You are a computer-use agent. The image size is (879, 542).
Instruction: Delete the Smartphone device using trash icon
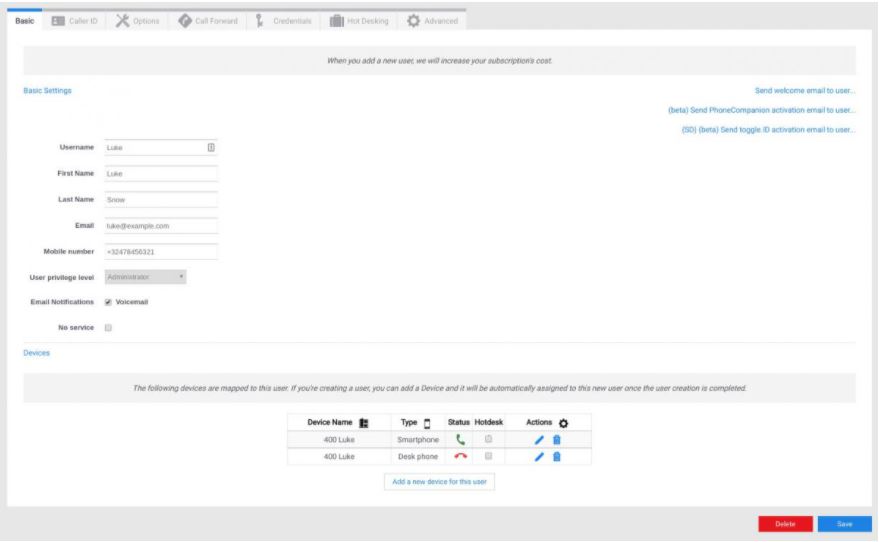click(557, 440)
